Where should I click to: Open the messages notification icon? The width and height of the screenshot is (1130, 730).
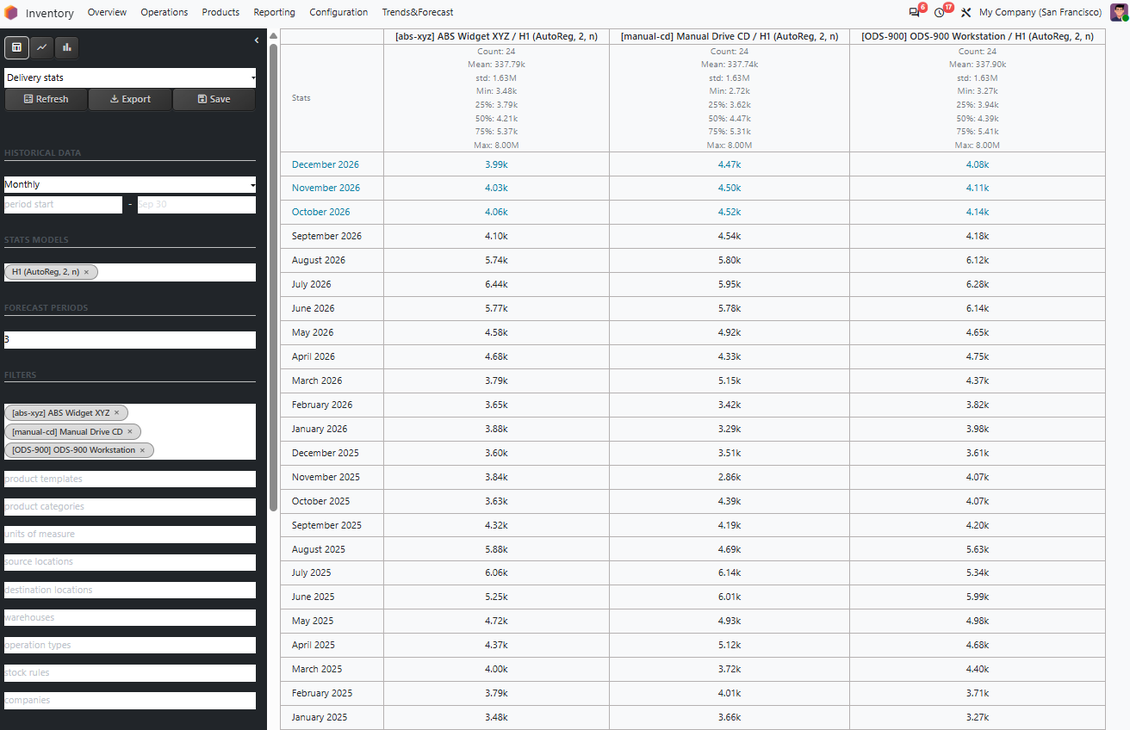(x=915, y=12)
